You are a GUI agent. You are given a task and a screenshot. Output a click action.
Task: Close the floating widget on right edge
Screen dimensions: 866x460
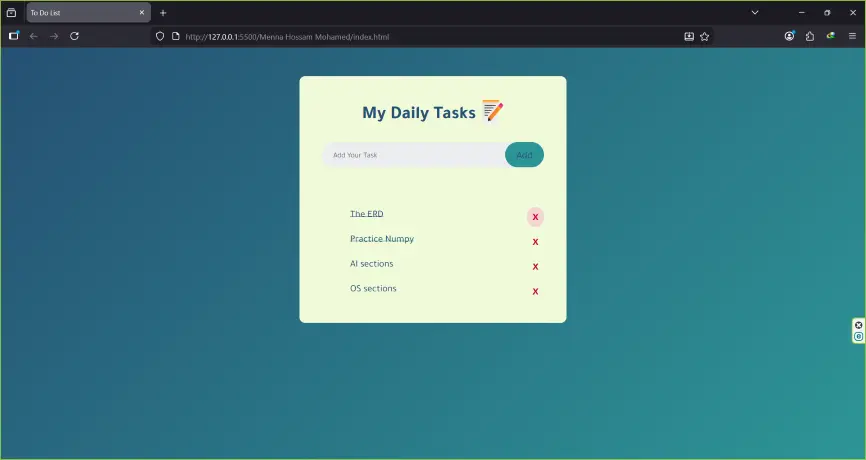[x=859, y=325]
